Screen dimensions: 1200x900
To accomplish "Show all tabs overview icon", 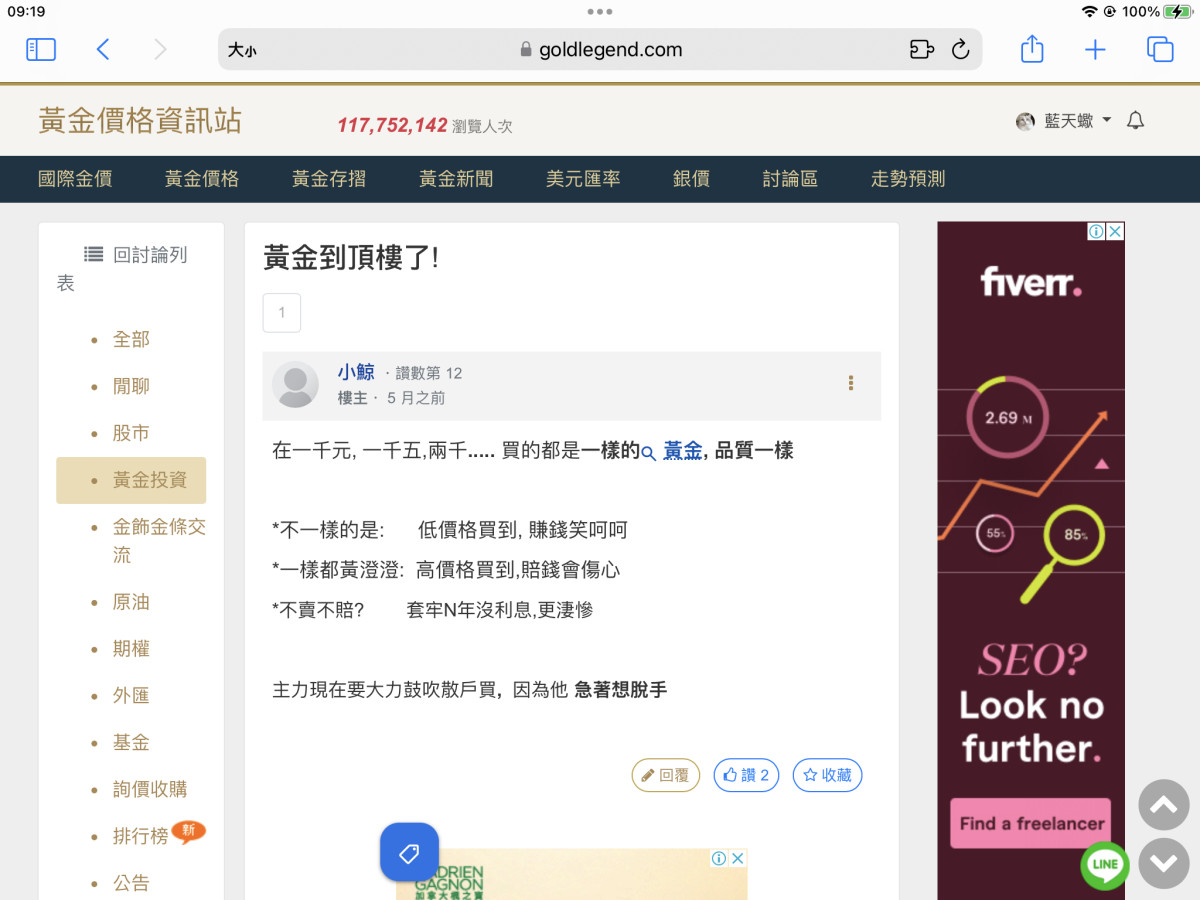I will (1160, 49).
